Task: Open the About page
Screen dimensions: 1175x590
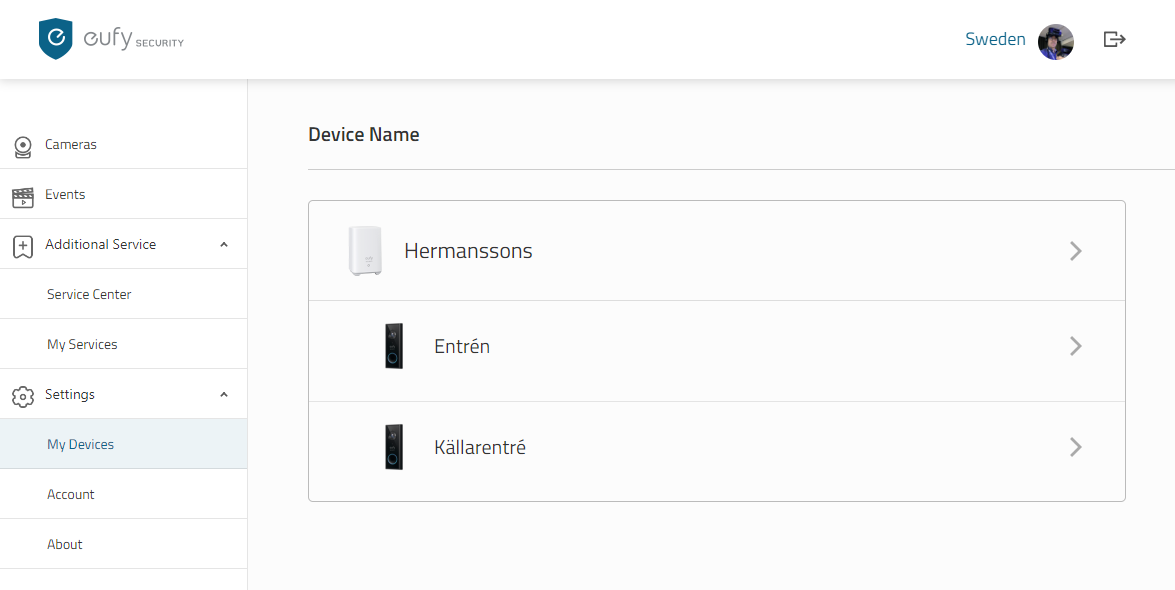Action: pyautogui.click(x=65, y=543)
